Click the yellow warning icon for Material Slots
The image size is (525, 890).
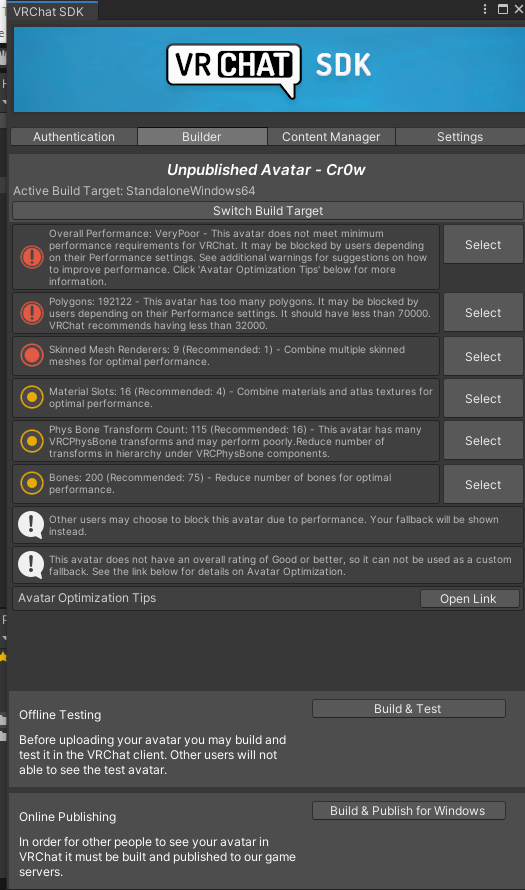coord(32,397)
